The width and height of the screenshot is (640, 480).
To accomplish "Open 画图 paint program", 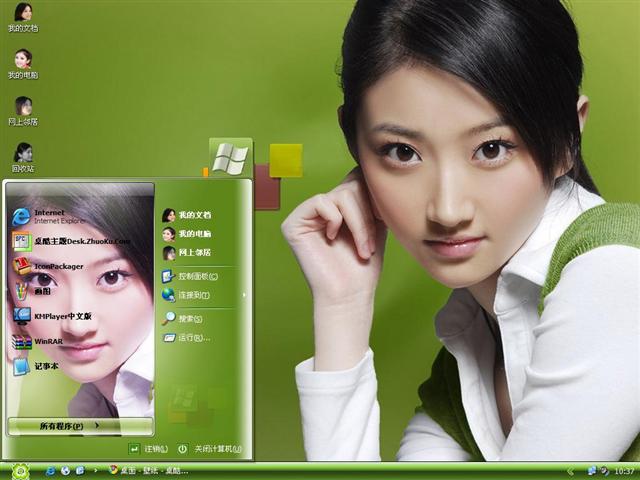I will click(32, 291).
